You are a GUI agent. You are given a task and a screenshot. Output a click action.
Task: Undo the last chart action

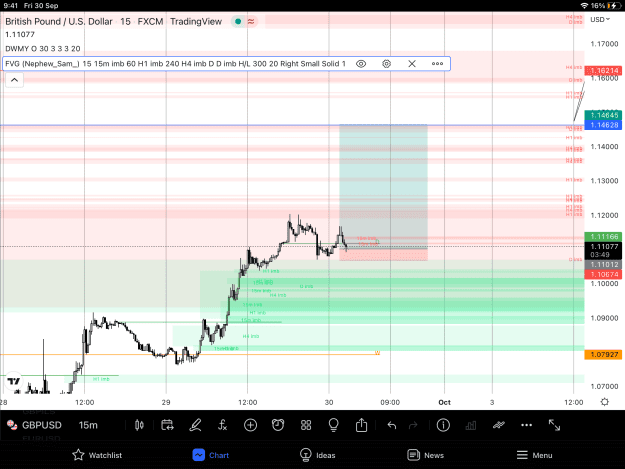pos(392,425)
